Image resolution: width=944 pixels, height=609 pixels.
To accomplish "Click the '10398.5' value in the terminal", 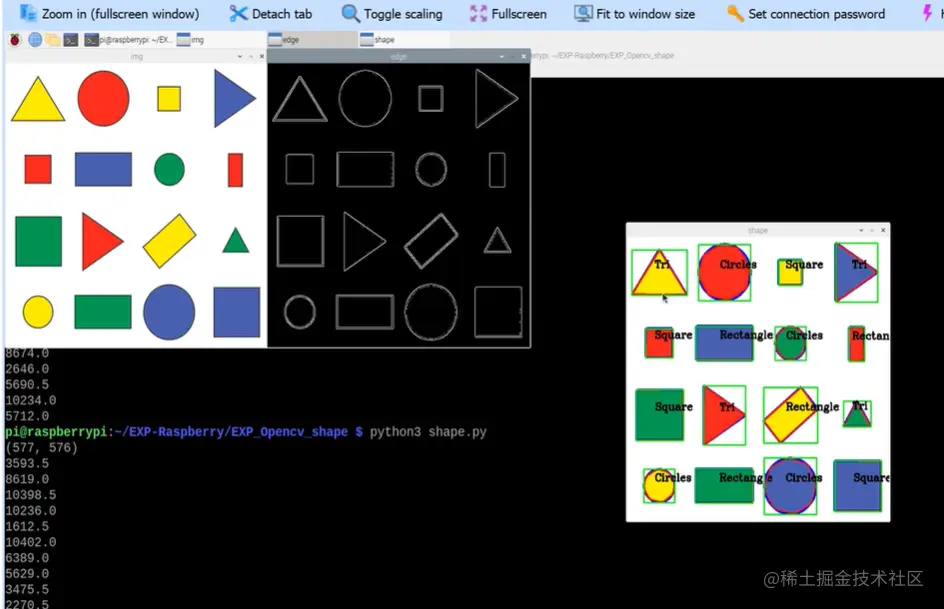I will click(x=31, y=495).
